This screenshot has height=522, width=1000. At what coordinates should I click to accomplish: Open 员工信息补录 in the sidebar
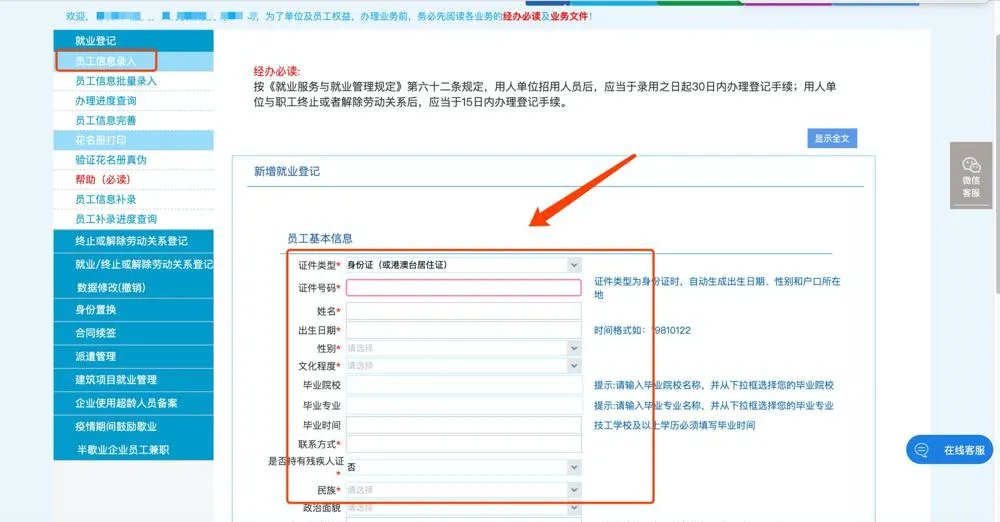tap(134, 200)
